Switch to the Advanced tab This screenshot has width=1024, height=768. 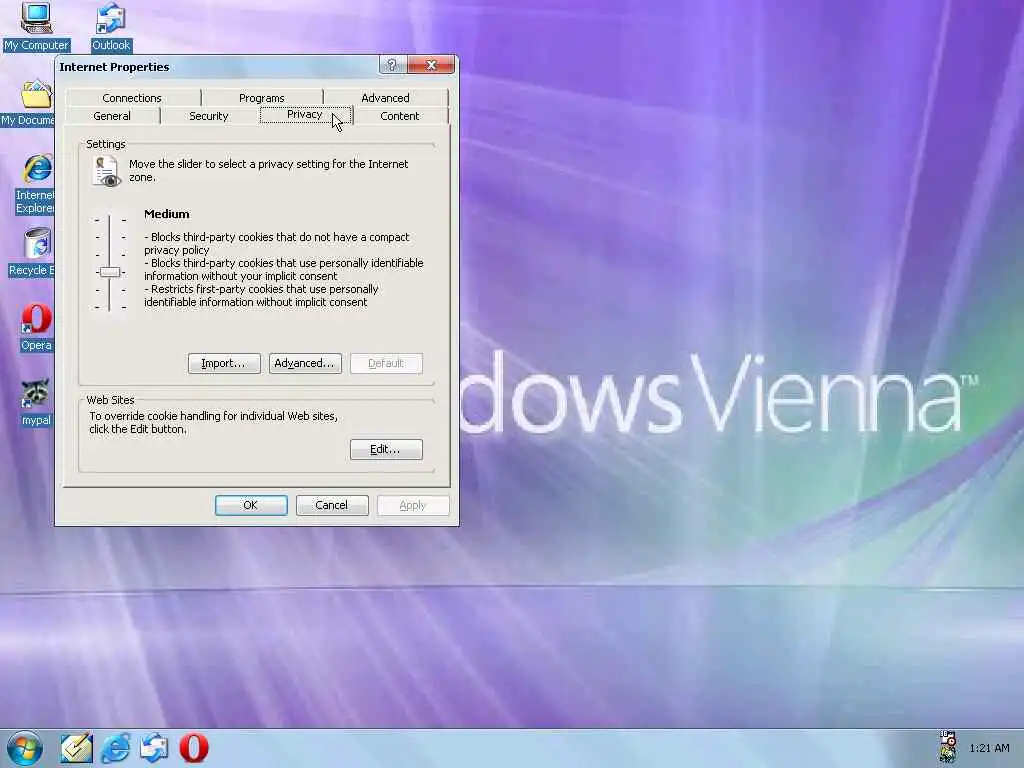(x=385, y=98)
